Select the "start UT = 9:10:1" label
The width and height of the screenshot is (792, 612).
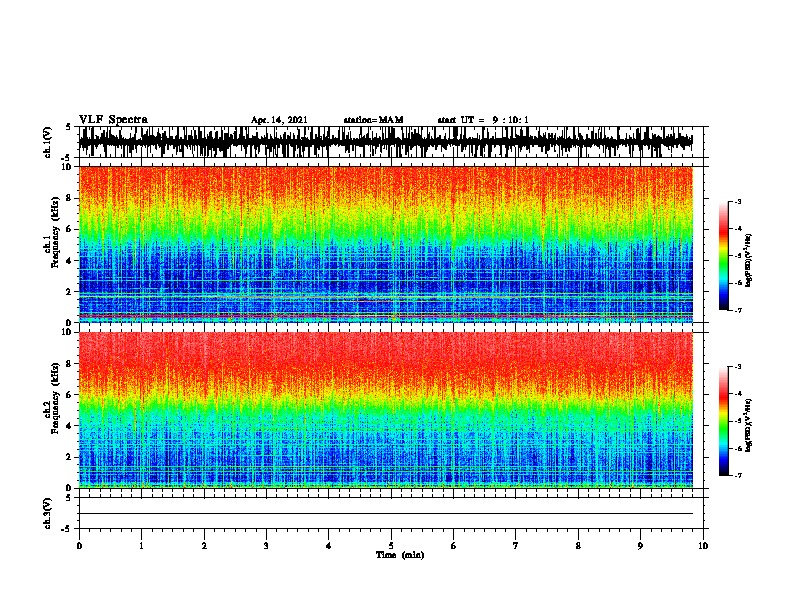click(x=483, y=120)
